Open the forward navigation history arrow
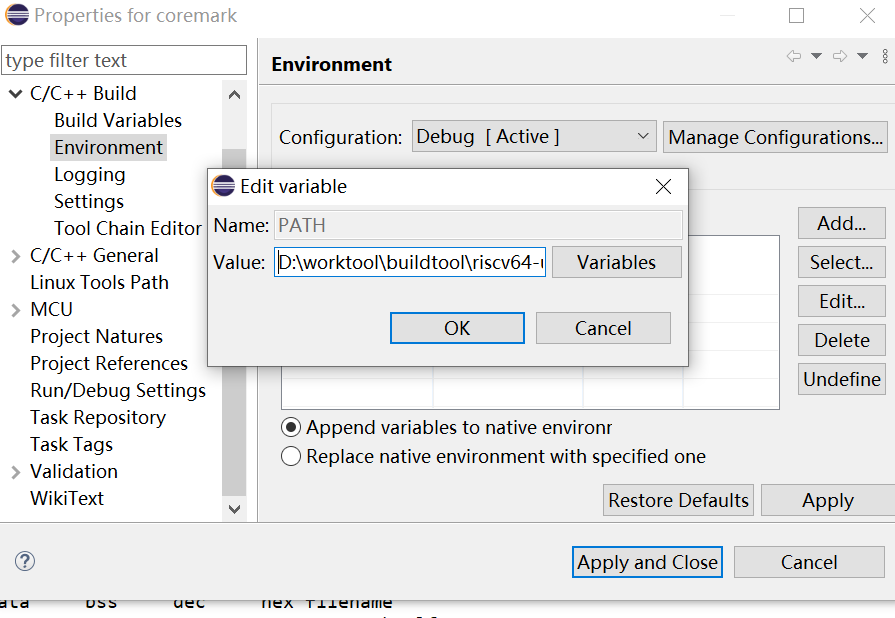This screenshot has width=895, height=618. 861,55
